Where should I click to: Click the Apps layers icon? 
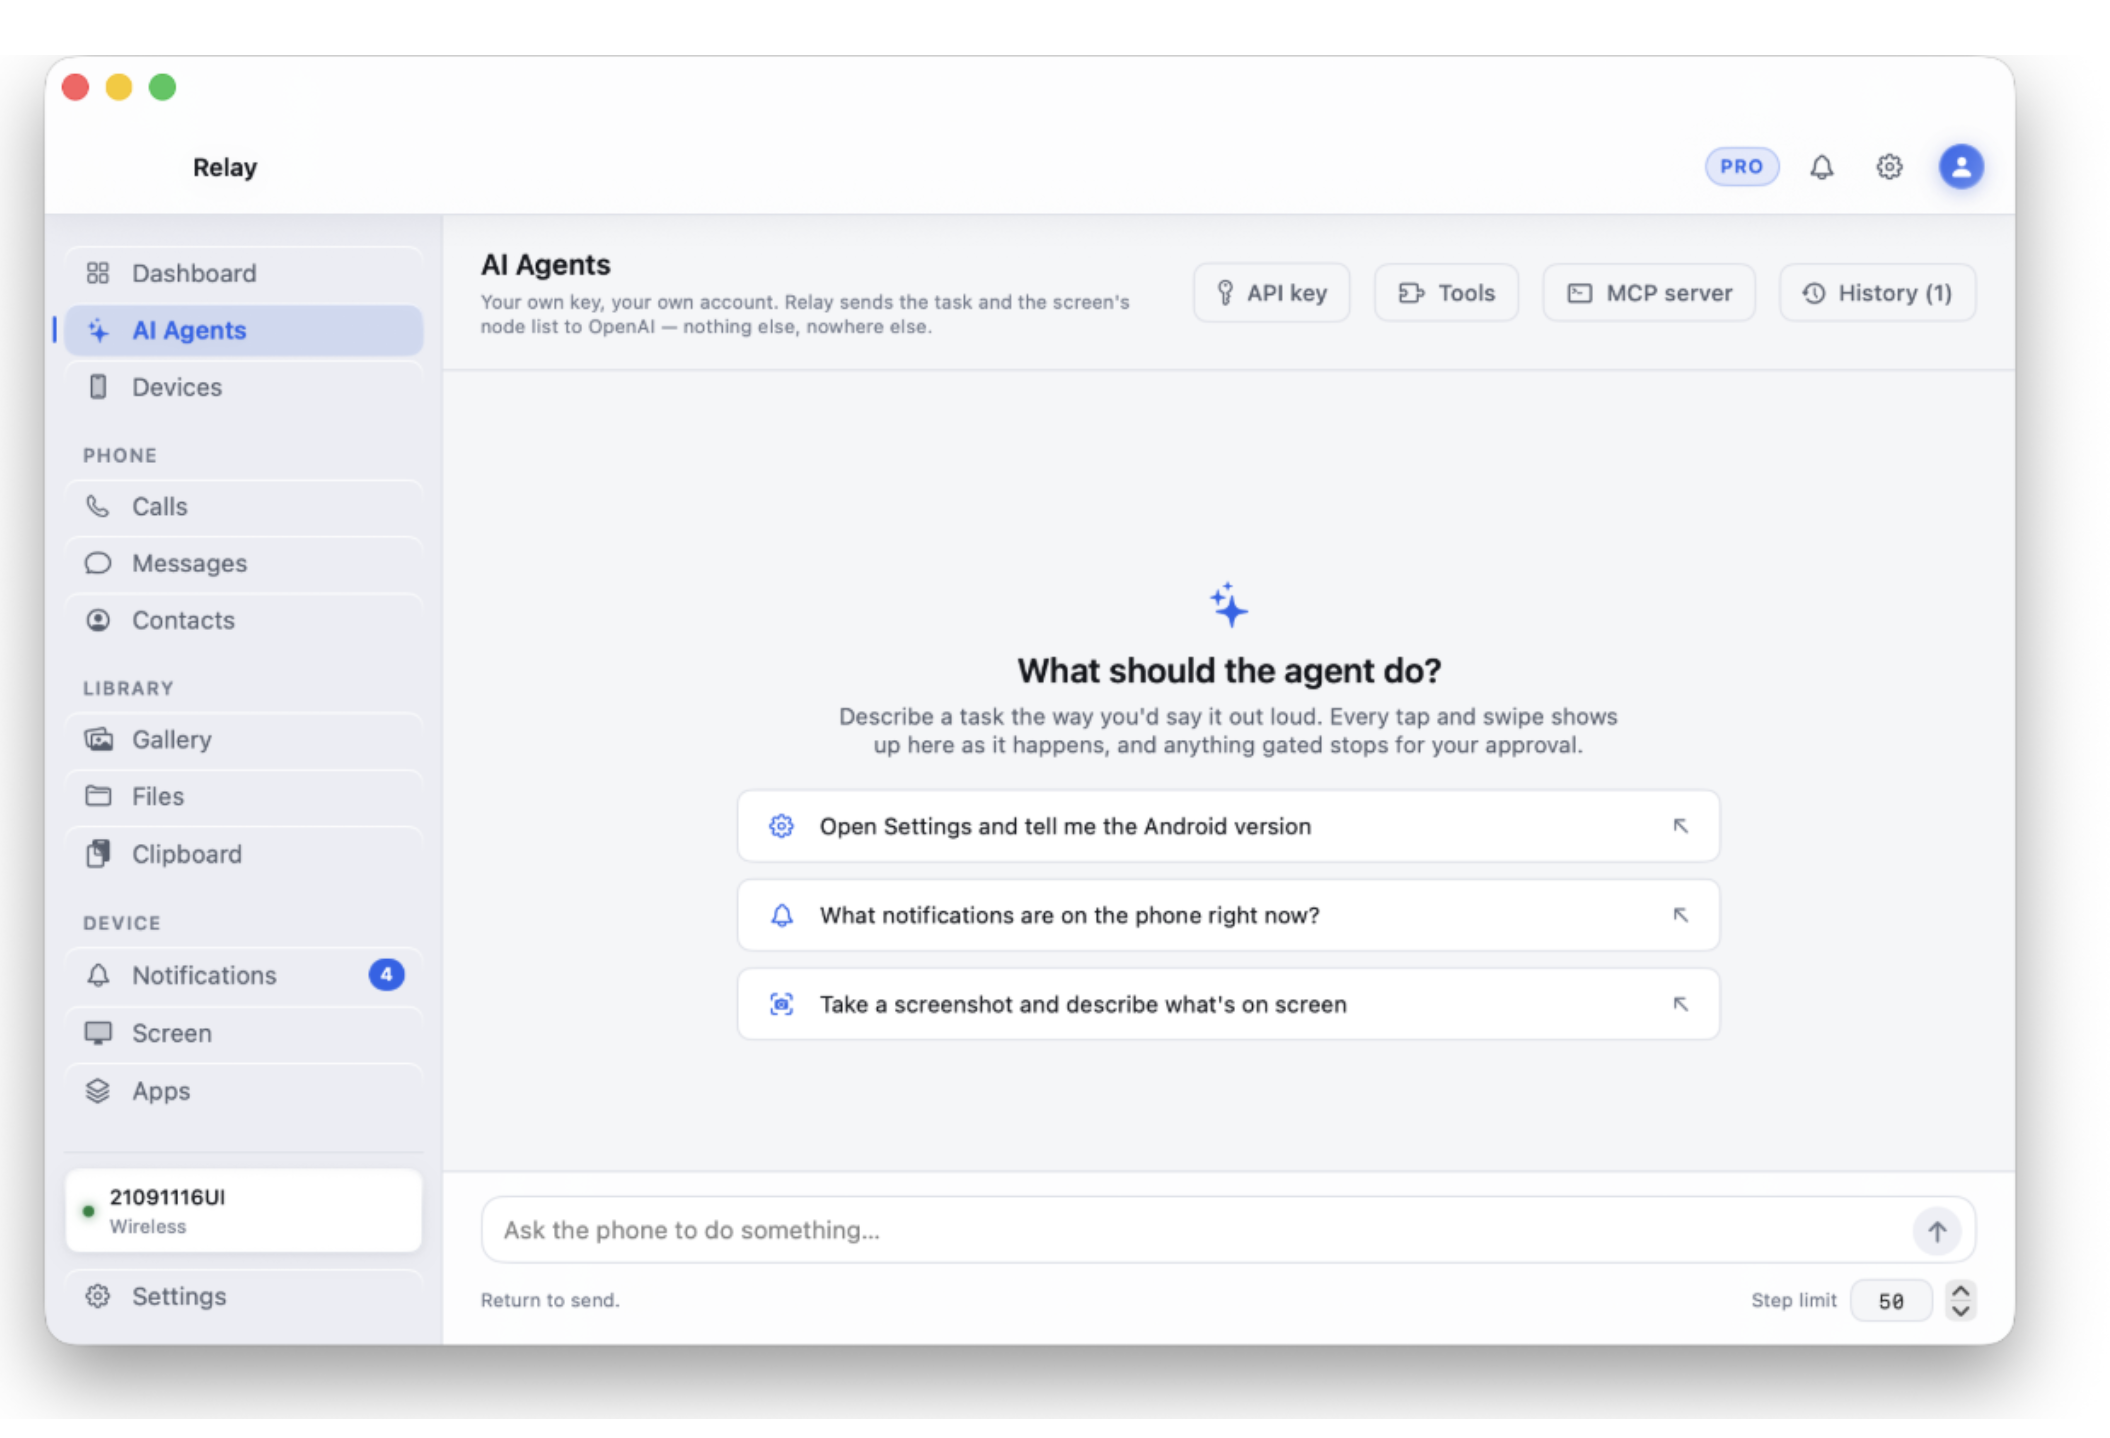[x=98, y=1091]
